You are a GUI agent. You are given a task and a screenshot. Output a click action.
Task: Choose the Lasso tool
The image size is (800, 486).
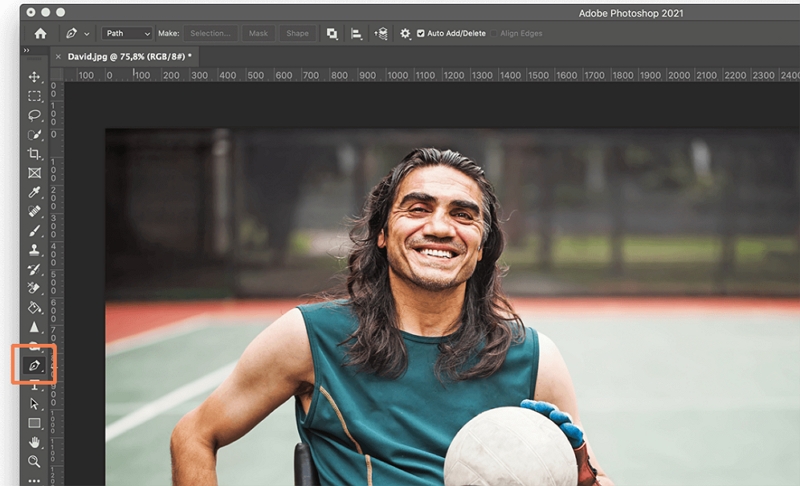tap(35, 115)
